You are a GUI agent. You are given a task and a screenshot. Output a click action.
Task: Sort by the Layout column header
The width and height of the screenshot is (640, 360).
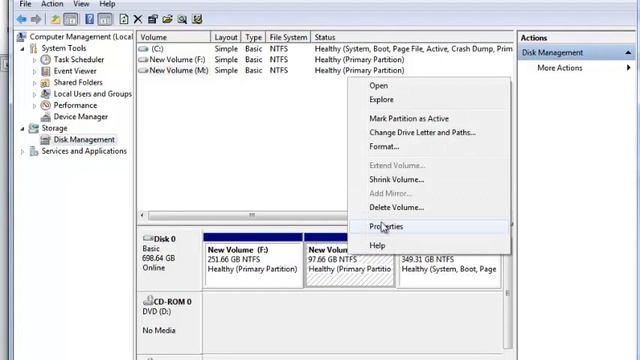pyautogui.click(x=226, y=37)
